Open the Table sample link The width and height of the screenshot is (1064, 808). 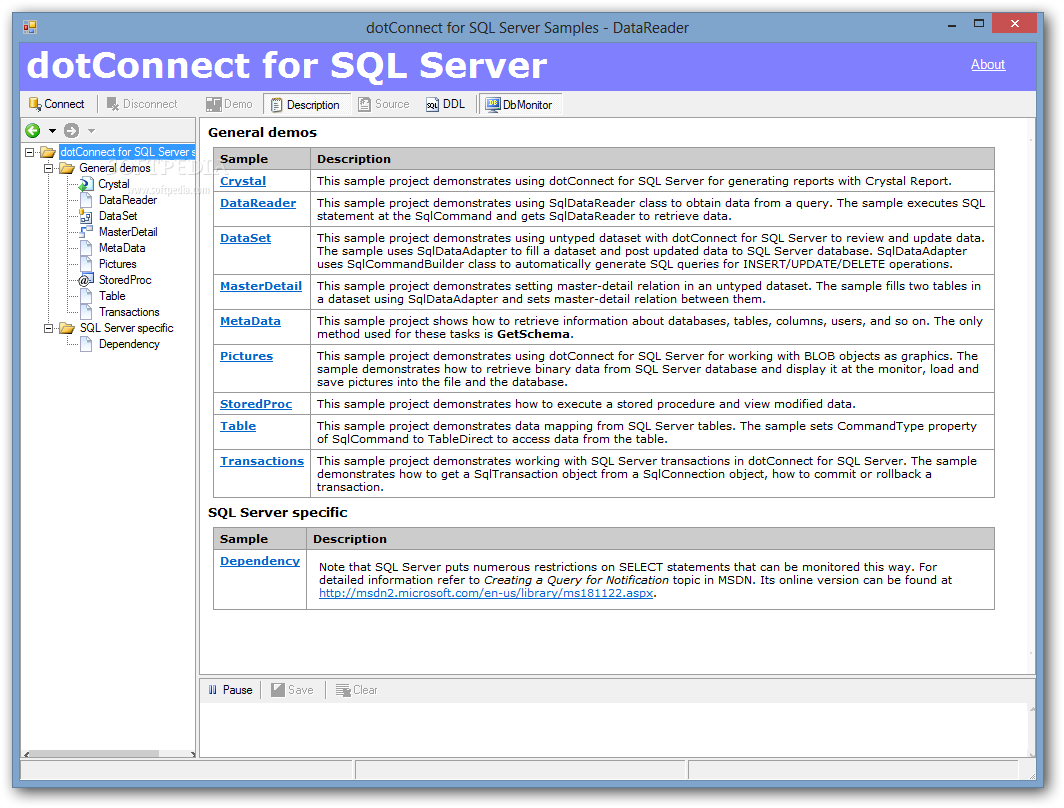tap(238, 426)
